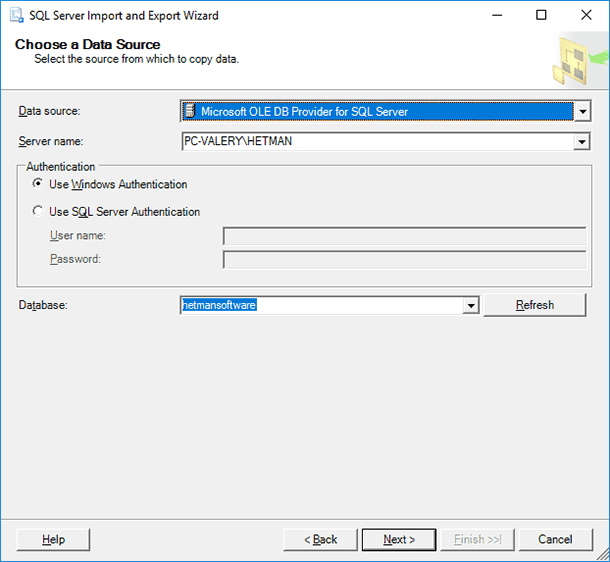Select Microsoft OLE DB Provider entry
Image resolution: width=610 pixels, height=562 pixels.
[377, 112]
